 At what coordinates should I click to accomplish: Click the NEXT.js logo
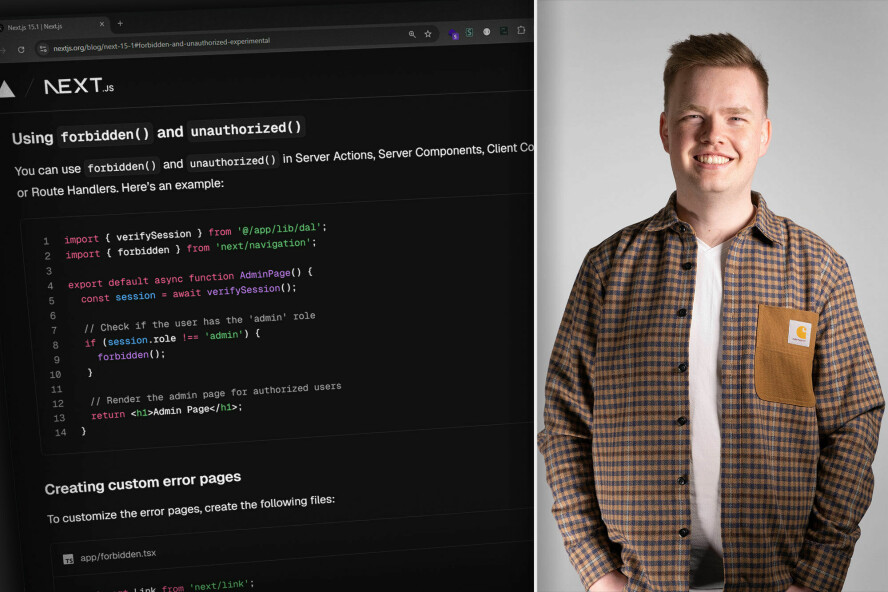[79, 86]
